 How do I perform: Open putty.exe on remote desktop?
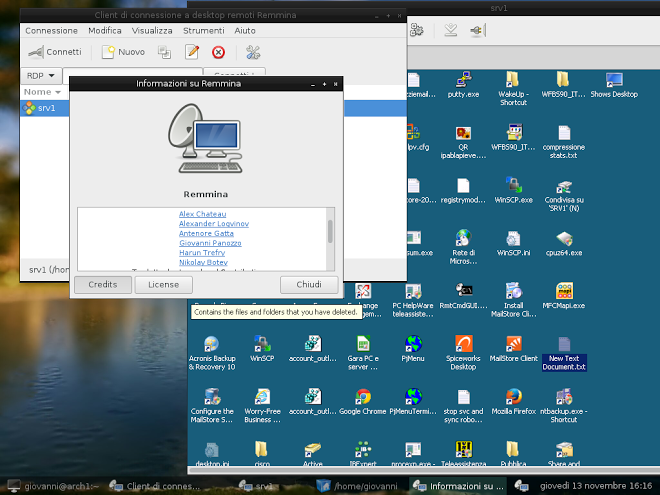pos(462,81)
